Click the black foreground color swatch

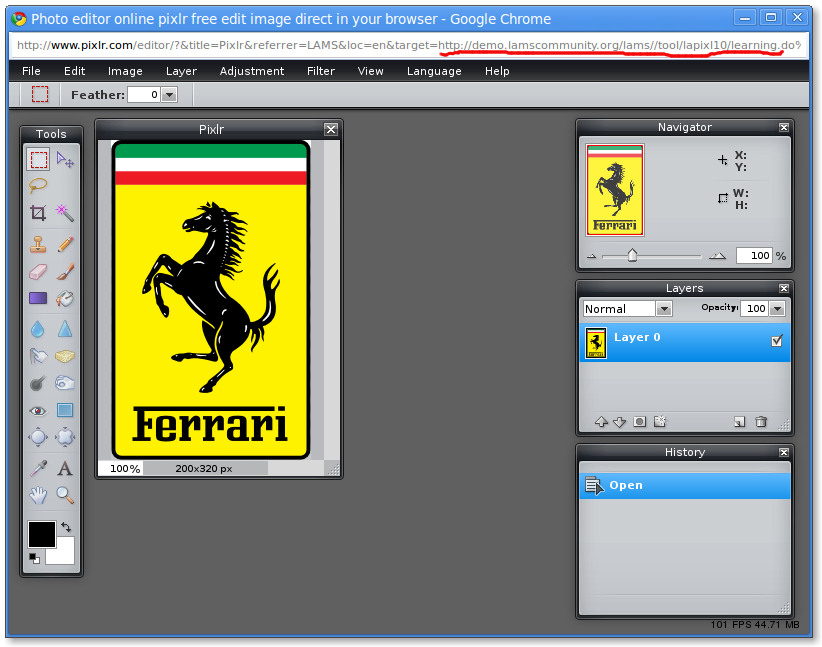pyautogui.click(x=41, y=534)
